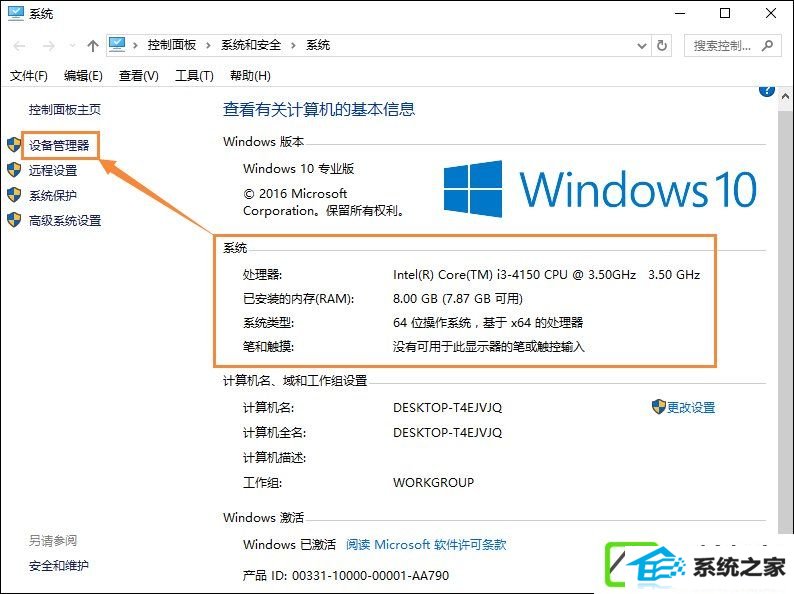Refresh the address bar view
The width and height of the screenshot is (794, 594).
pos(662,46)
